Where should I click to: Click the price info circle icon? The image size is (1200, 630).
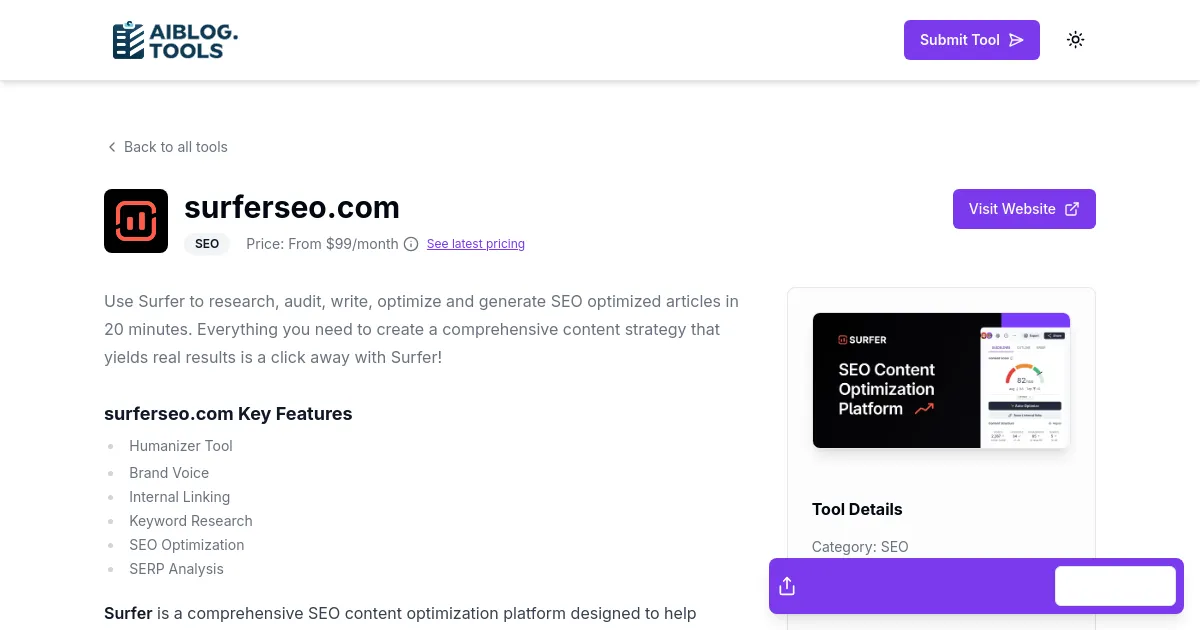tap(411, 244)
